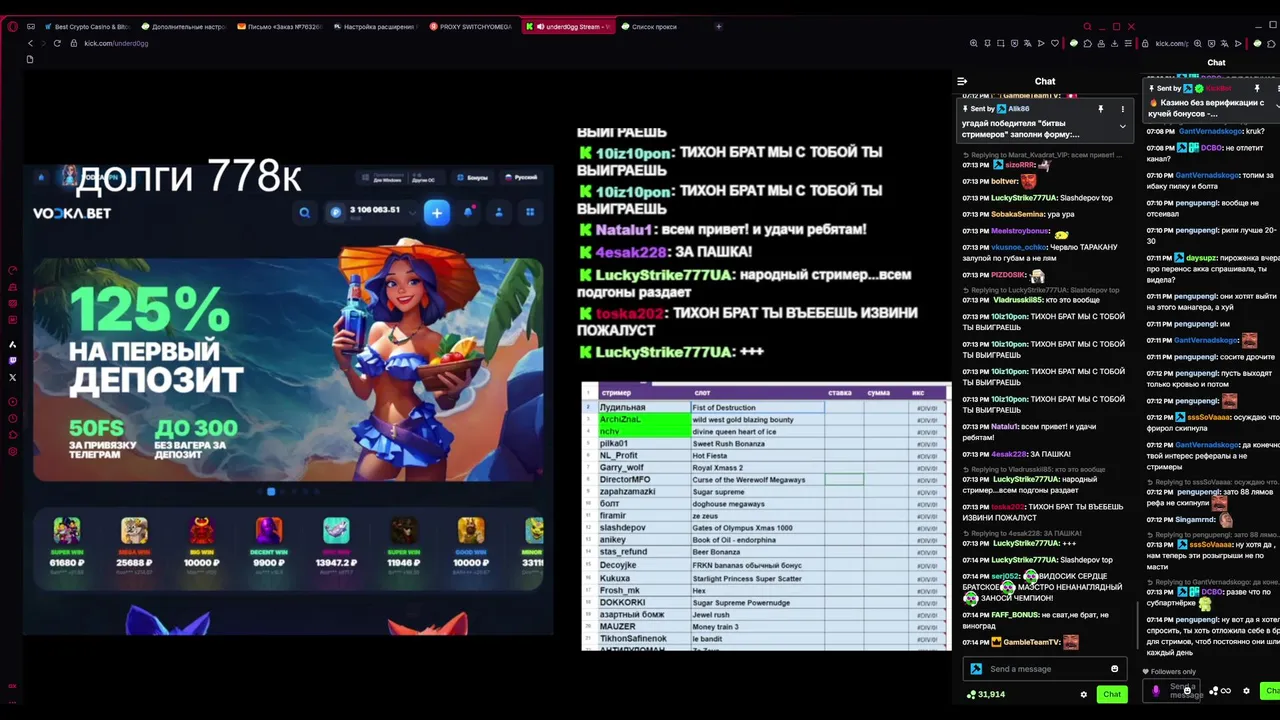Bookmark page with the heart icon

point(1054,43)
